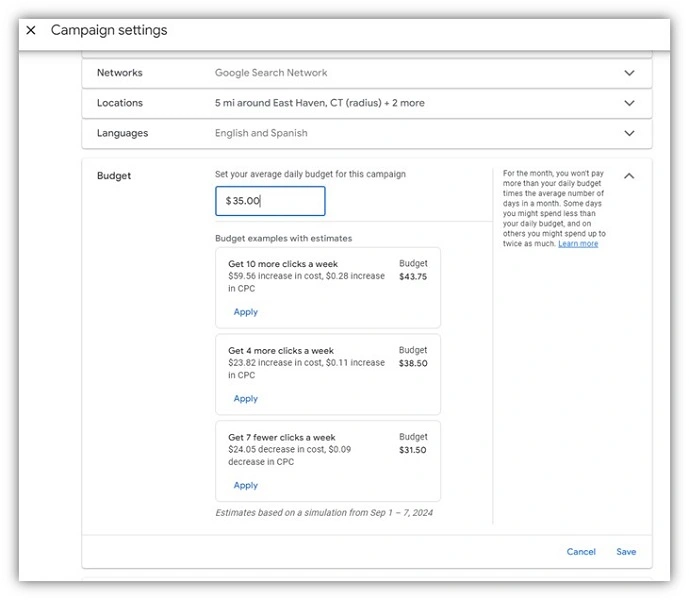Image resolution: width=689 pixels, height=600 pixels.
Task: Click the Budget section label
Action: click(x=114, y=176)
